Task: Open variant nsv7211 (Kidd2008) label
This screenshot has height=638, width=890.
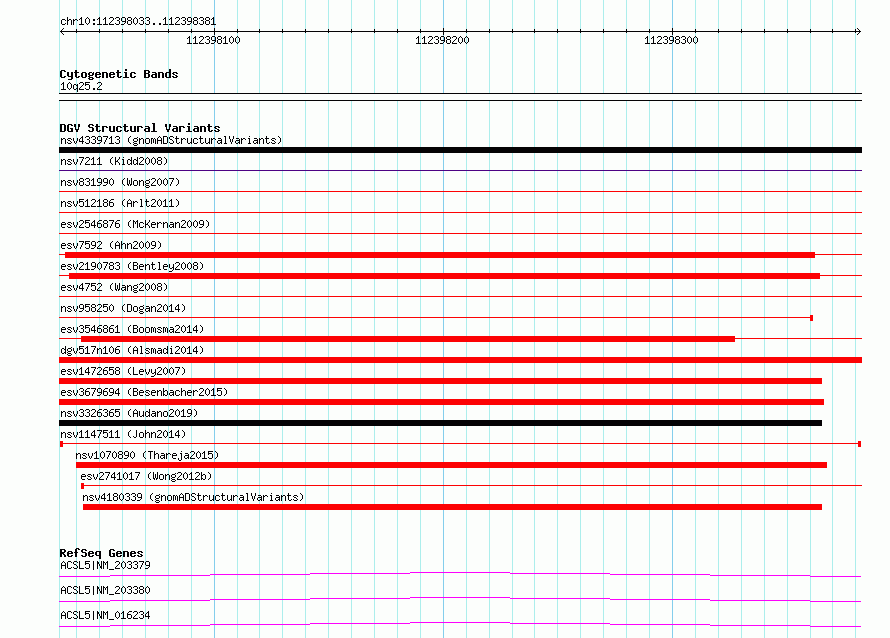Action: [114, 161]
